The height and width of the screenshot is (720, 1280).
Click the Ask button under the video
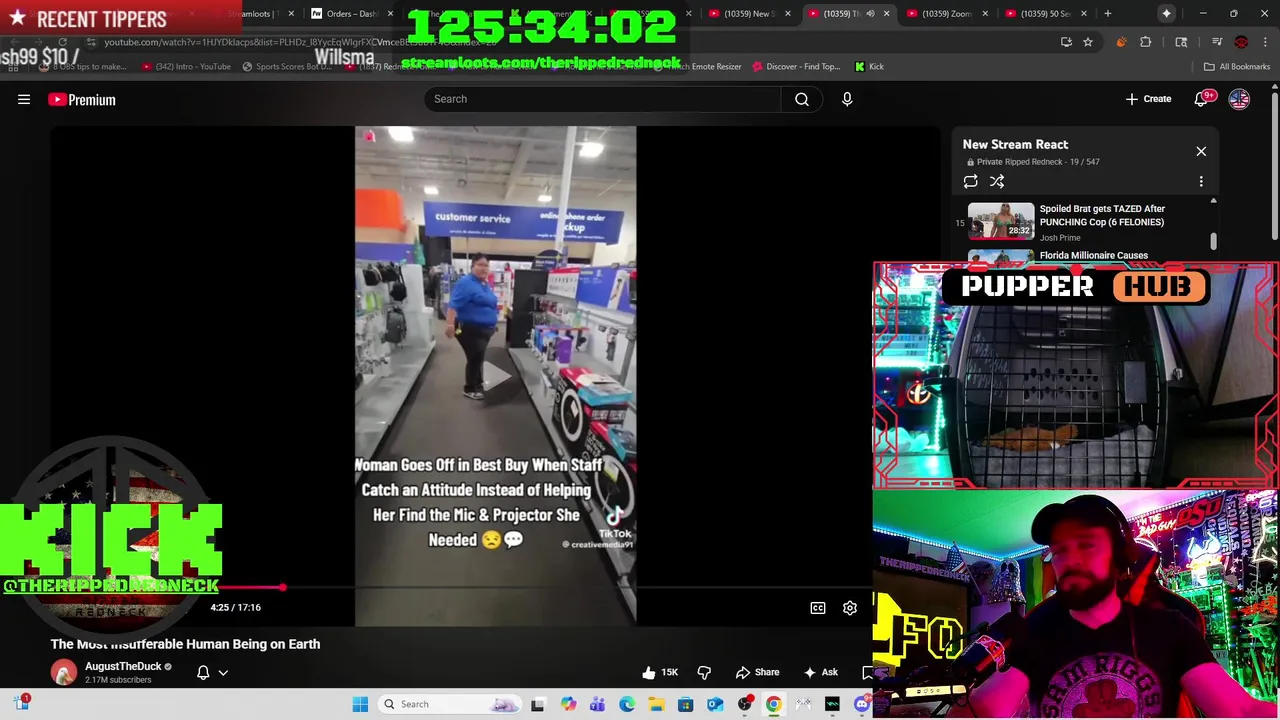820,672
